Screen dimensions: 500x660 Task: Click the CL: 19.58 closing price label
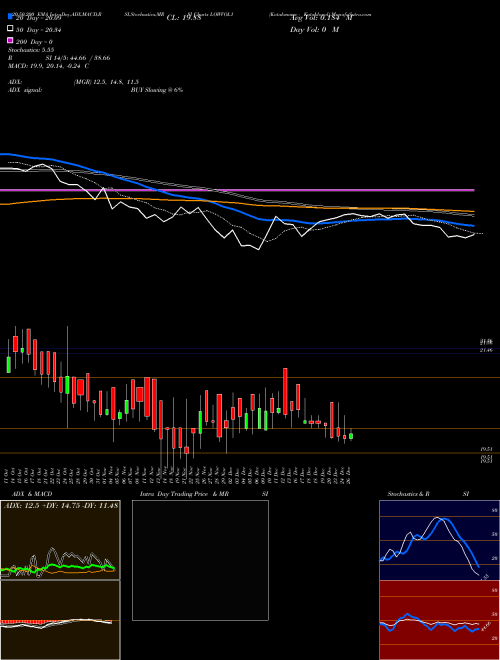[x=185, y=18]
